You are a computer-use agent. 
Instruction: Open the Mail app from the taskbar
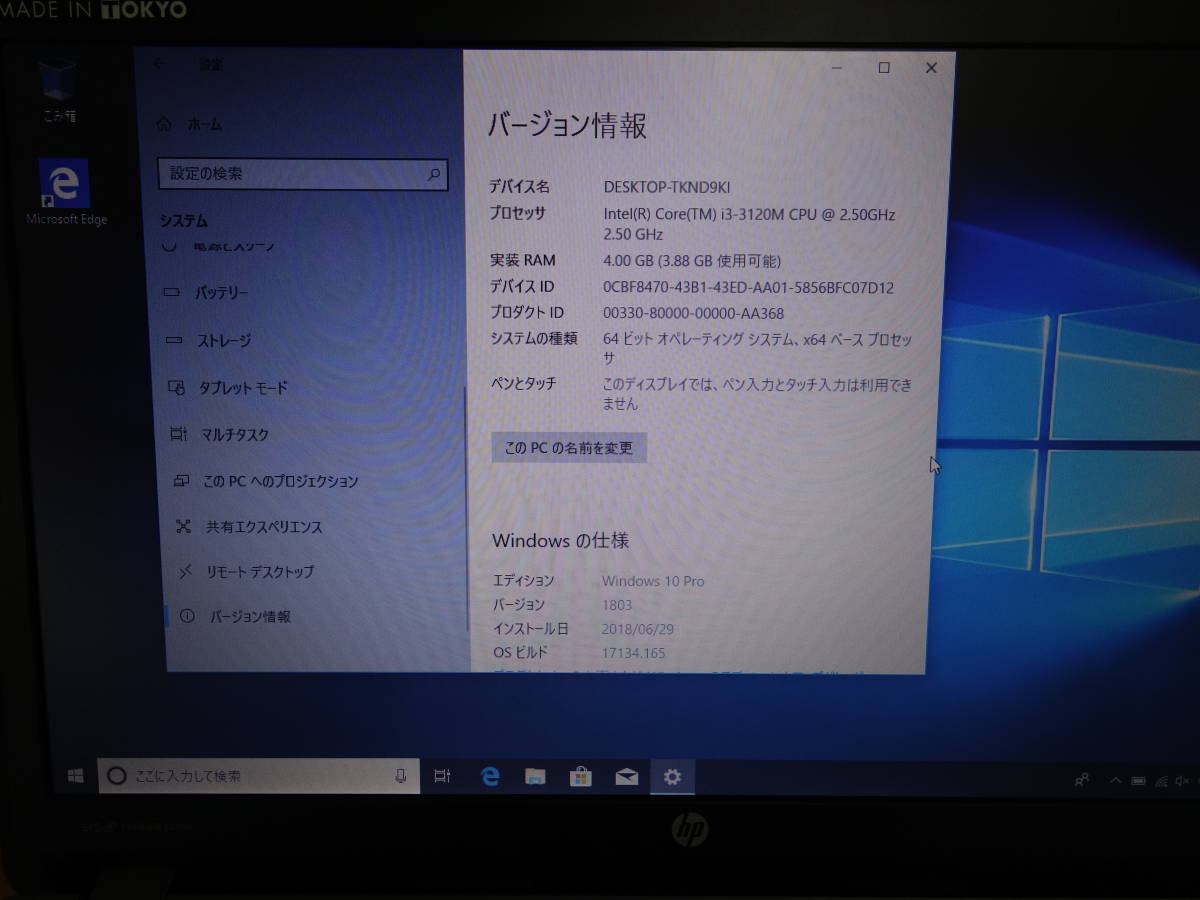pyautogui.click(x=627, y=776)
